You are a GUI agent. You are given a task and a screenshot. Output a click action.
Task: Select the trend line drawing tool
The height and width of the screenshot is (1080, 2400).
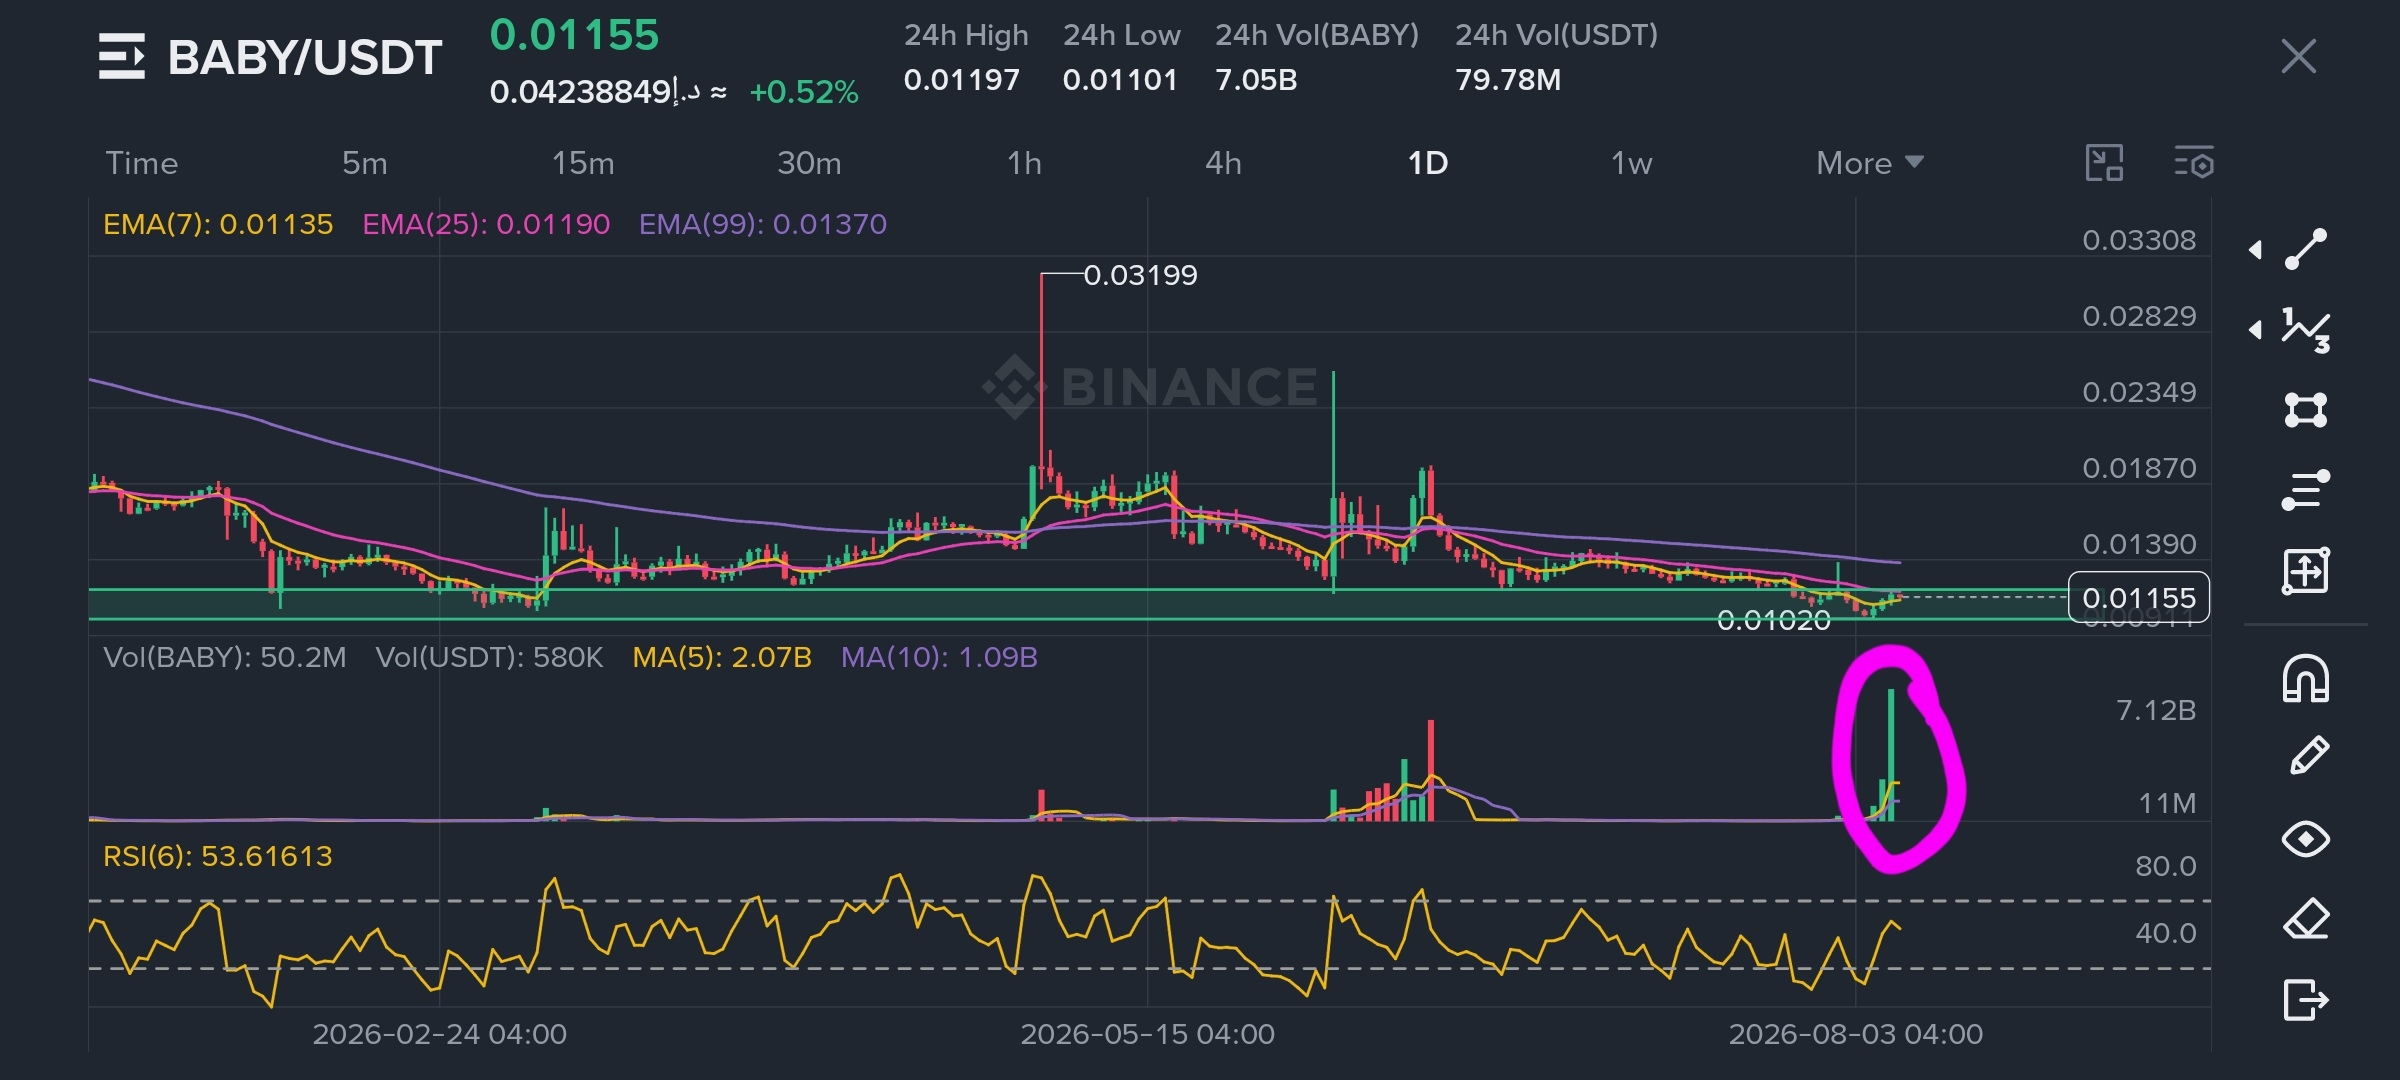2306,249
